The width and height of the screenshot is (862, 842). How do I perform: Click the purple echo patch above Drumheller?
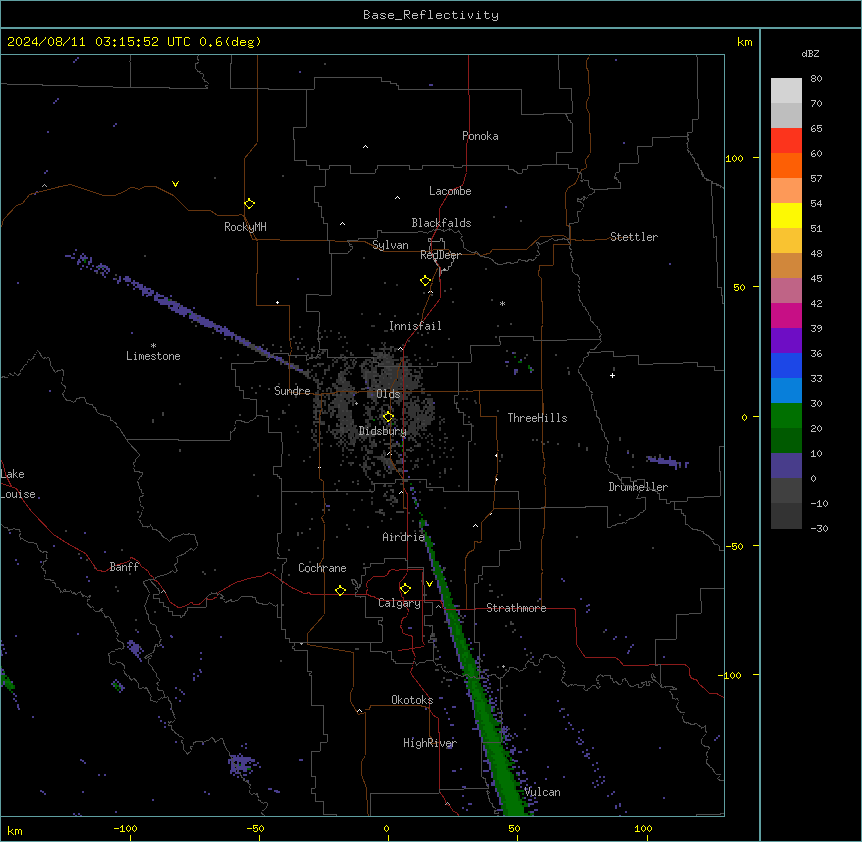[667, 461]
